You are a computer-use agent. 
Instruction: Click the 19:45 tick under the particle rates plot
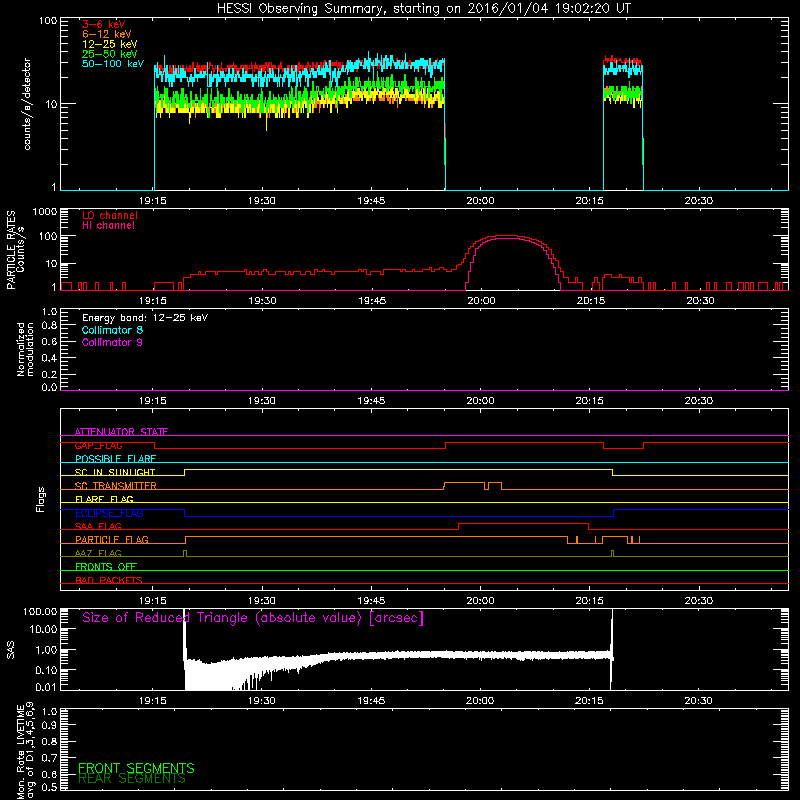pos(372,301)
